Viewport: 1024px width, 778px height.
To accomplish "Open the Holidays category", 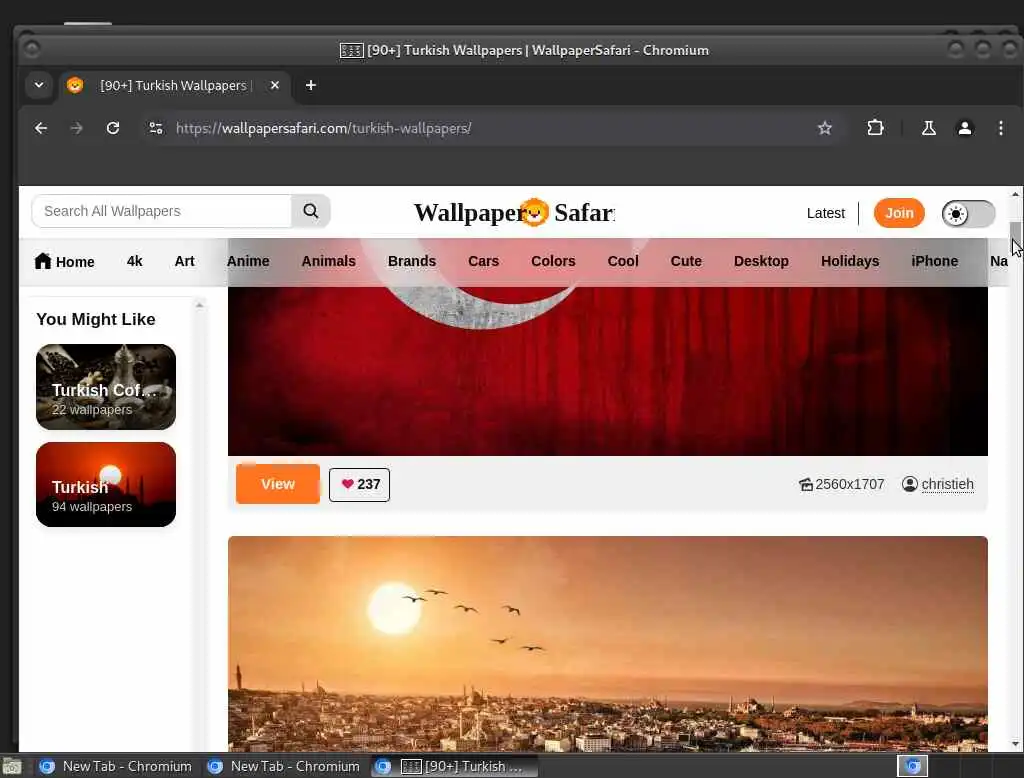I will point(850,261).
